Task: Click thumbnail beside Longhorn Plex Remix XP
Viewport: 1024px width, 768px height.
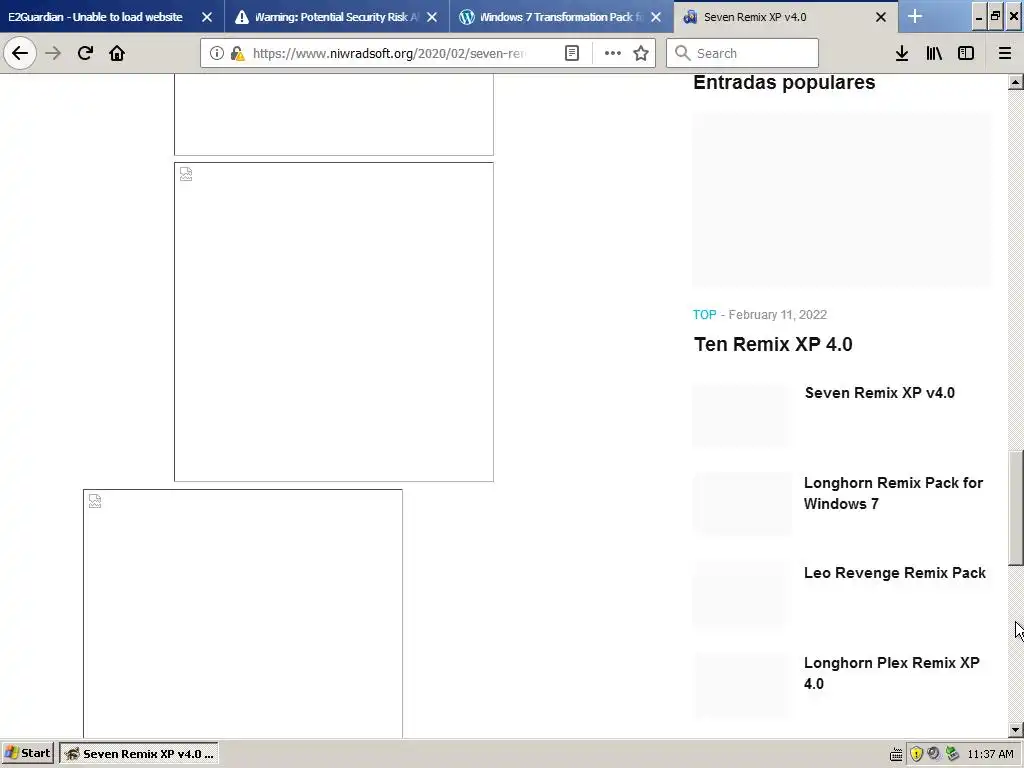Action: [741, 685]
